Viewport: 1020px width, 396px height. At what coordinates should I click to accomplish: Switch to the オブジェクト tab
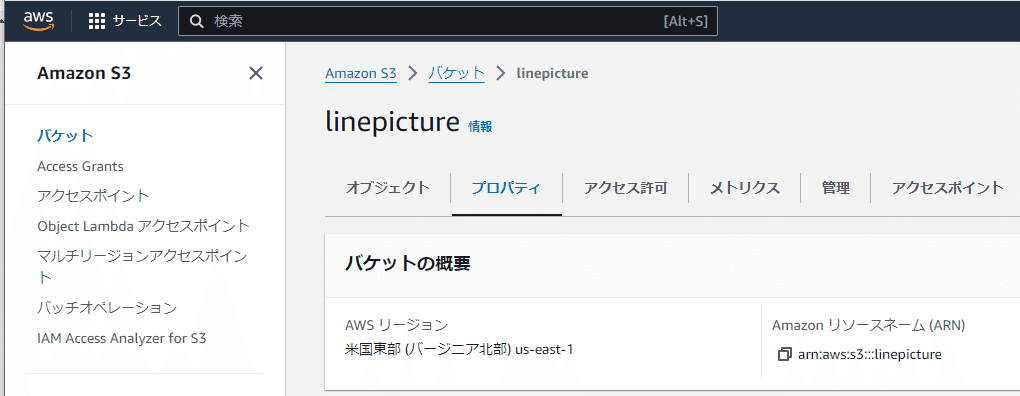(388, 189)
